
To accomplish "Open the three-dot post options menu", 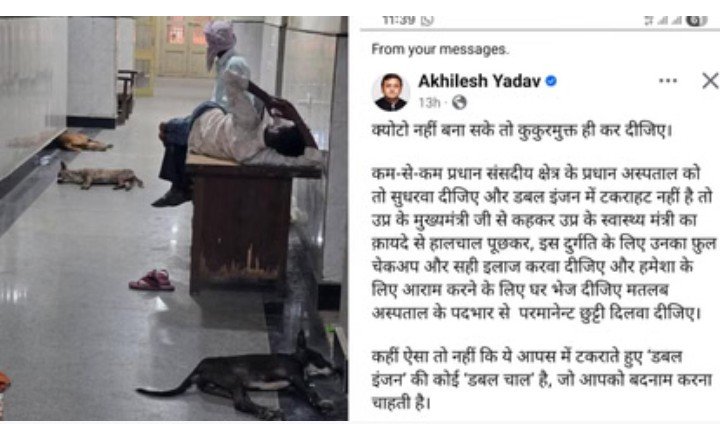I will tap(668, 81).
